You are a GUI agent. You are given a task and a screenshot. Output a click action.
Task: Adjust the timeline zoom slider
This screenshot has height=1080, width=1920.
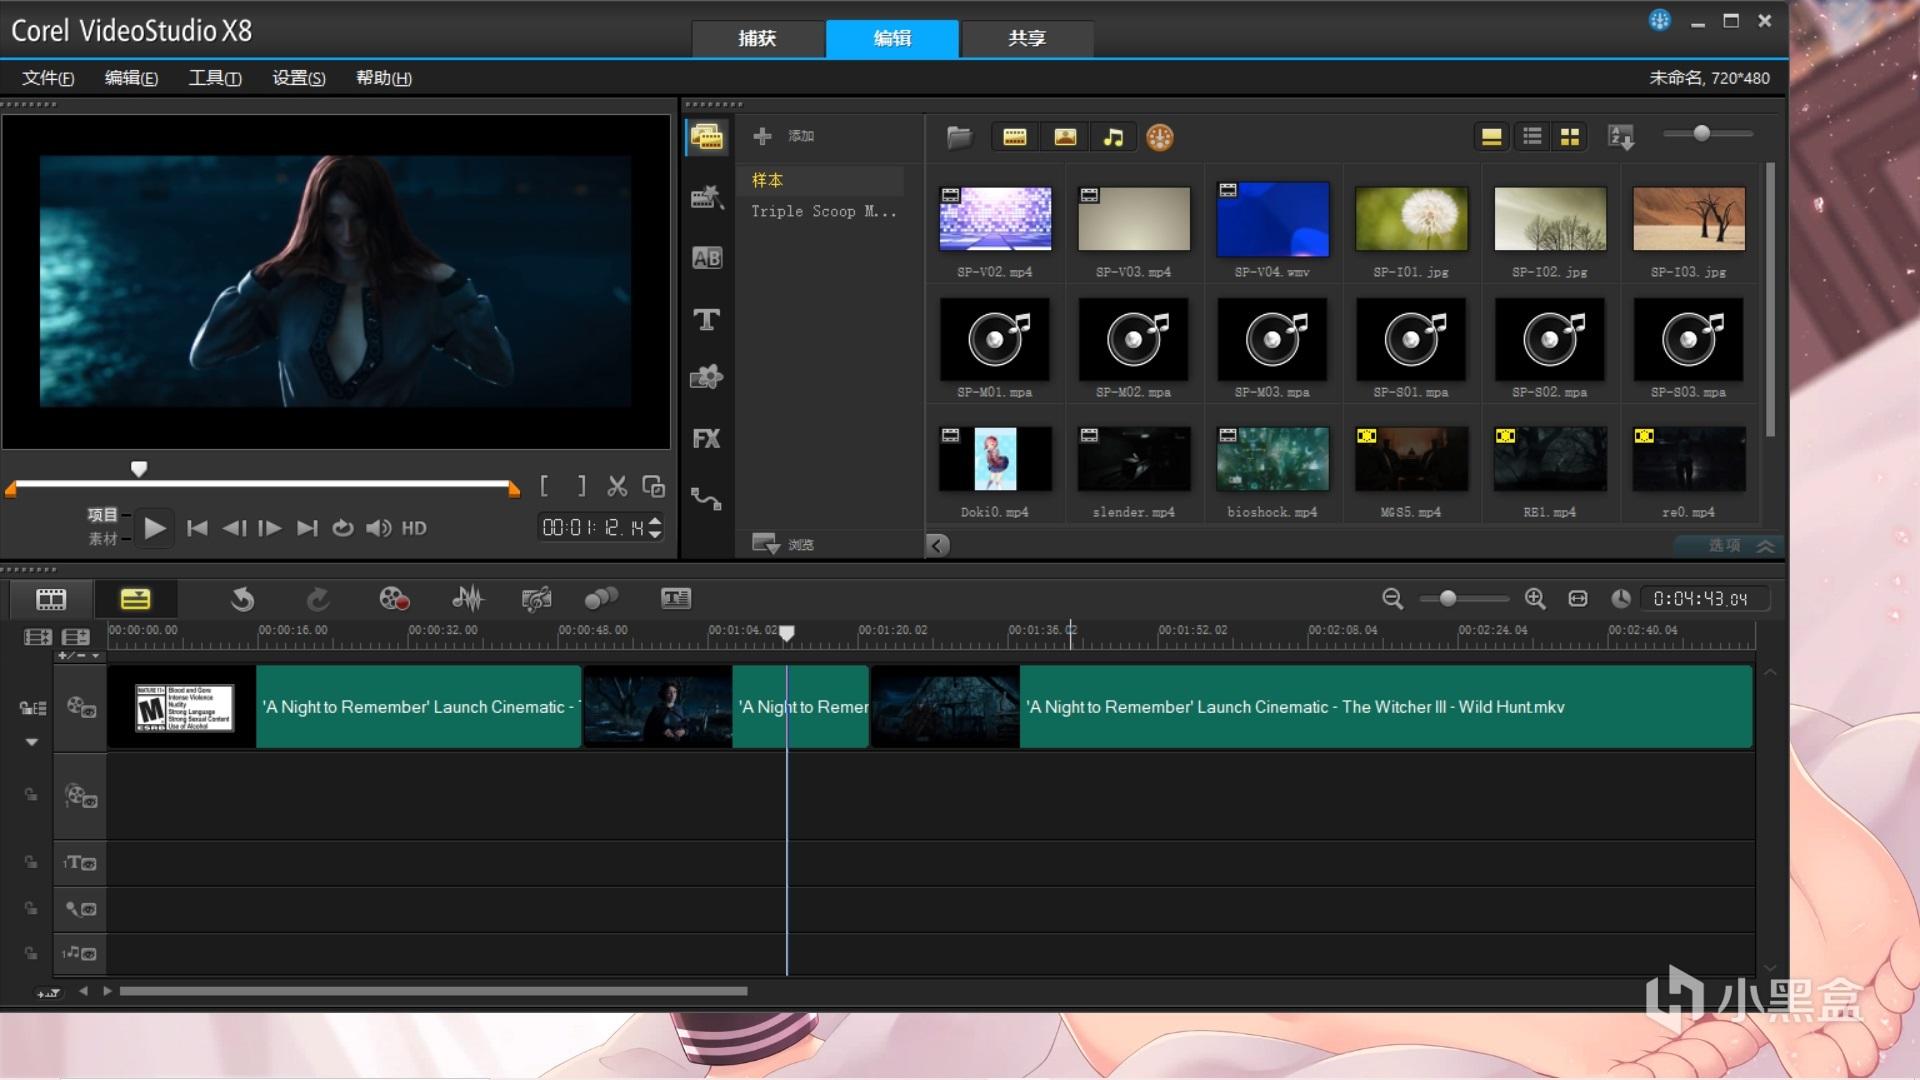pyautogui.click(x=1447, y=598)
